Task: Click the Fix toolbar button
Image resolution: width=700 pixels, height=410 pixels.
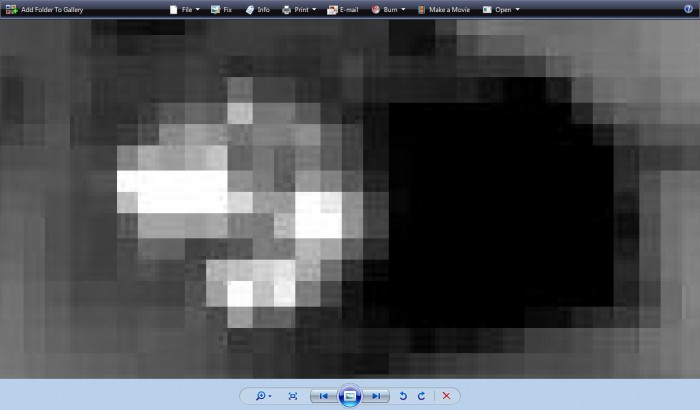Action: 221,9
